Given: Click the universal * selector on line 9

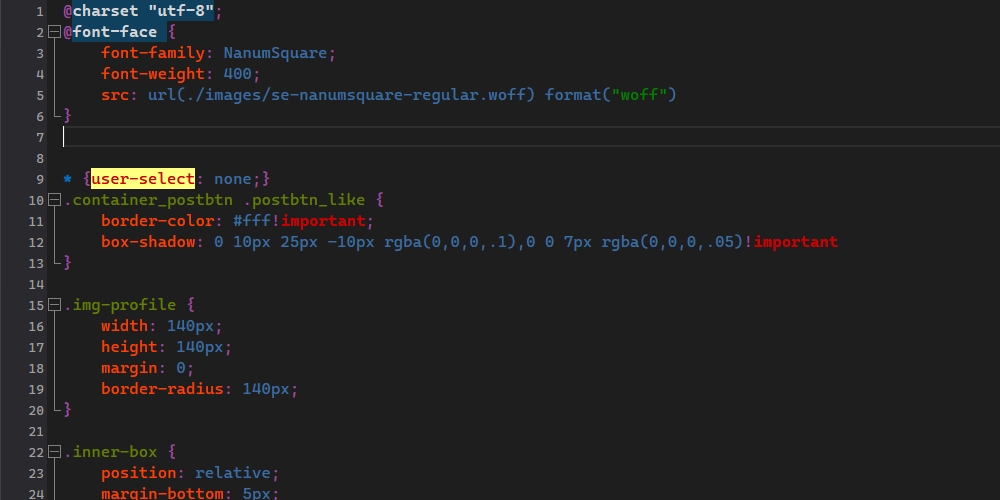Looking at the screenshot, I should click(68, 180).
